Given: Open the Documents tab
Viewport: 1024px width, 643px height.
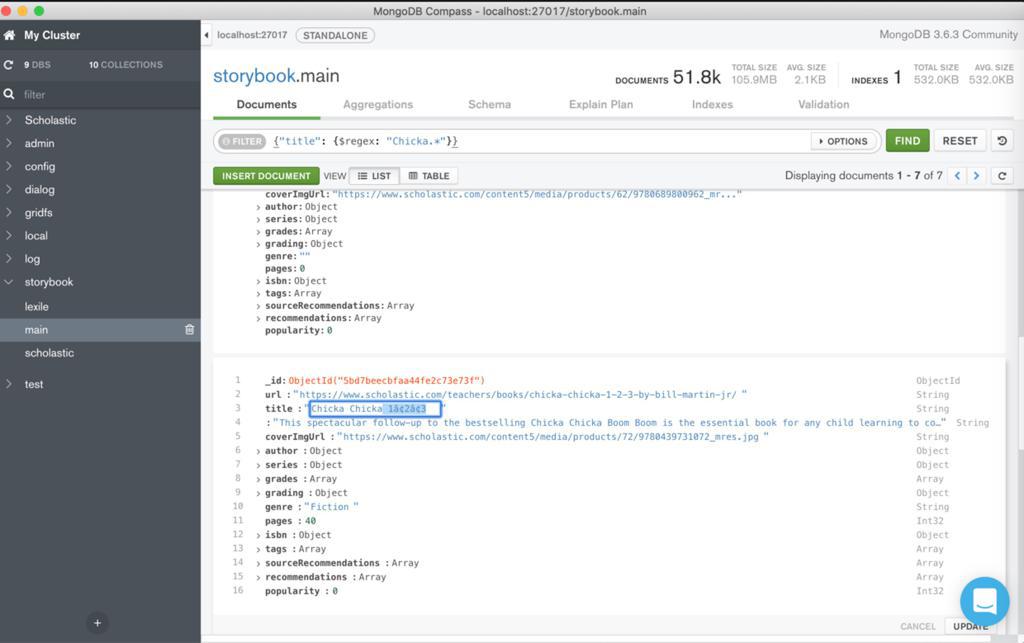Looking at the screenshot, I should click(266, 104).
